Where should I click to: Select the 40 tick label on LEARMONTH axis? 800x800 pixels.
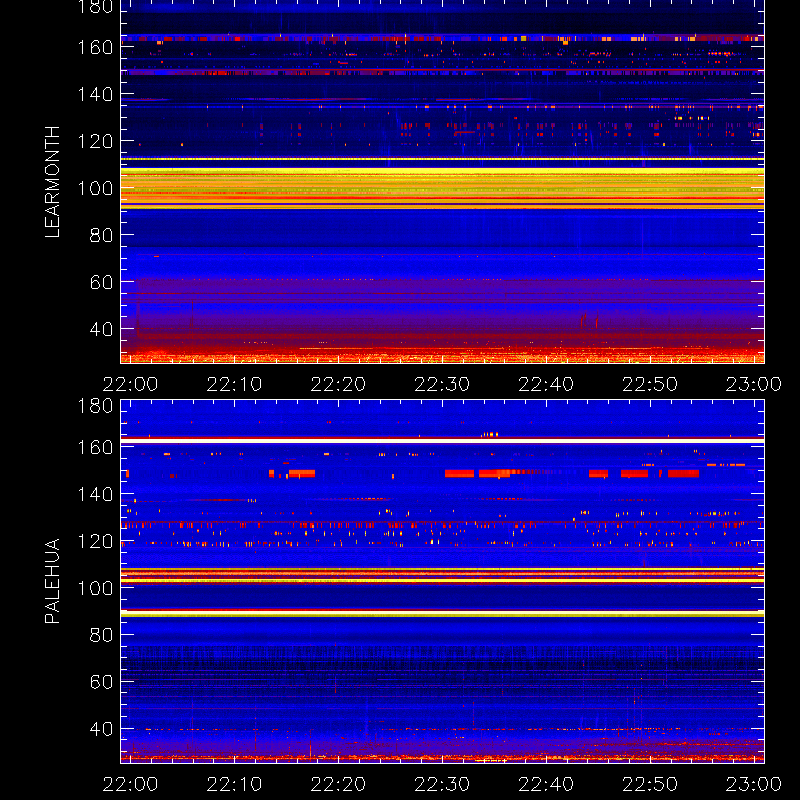101,330
